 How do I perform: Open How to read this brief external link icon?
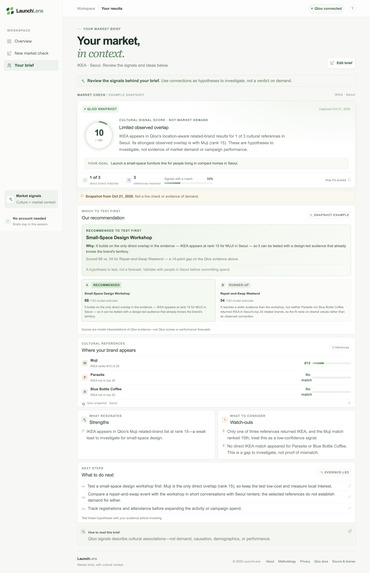350,531
